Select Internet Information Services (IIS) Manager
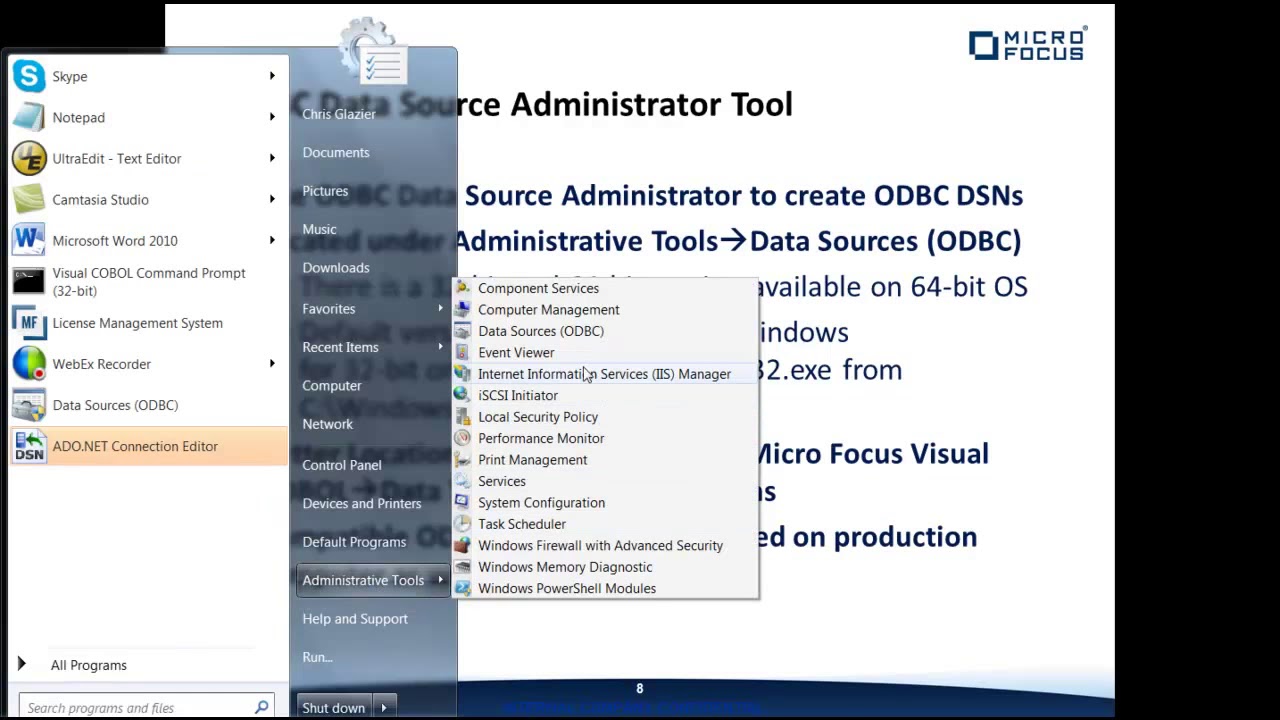1280x720 pixels. 604,374
